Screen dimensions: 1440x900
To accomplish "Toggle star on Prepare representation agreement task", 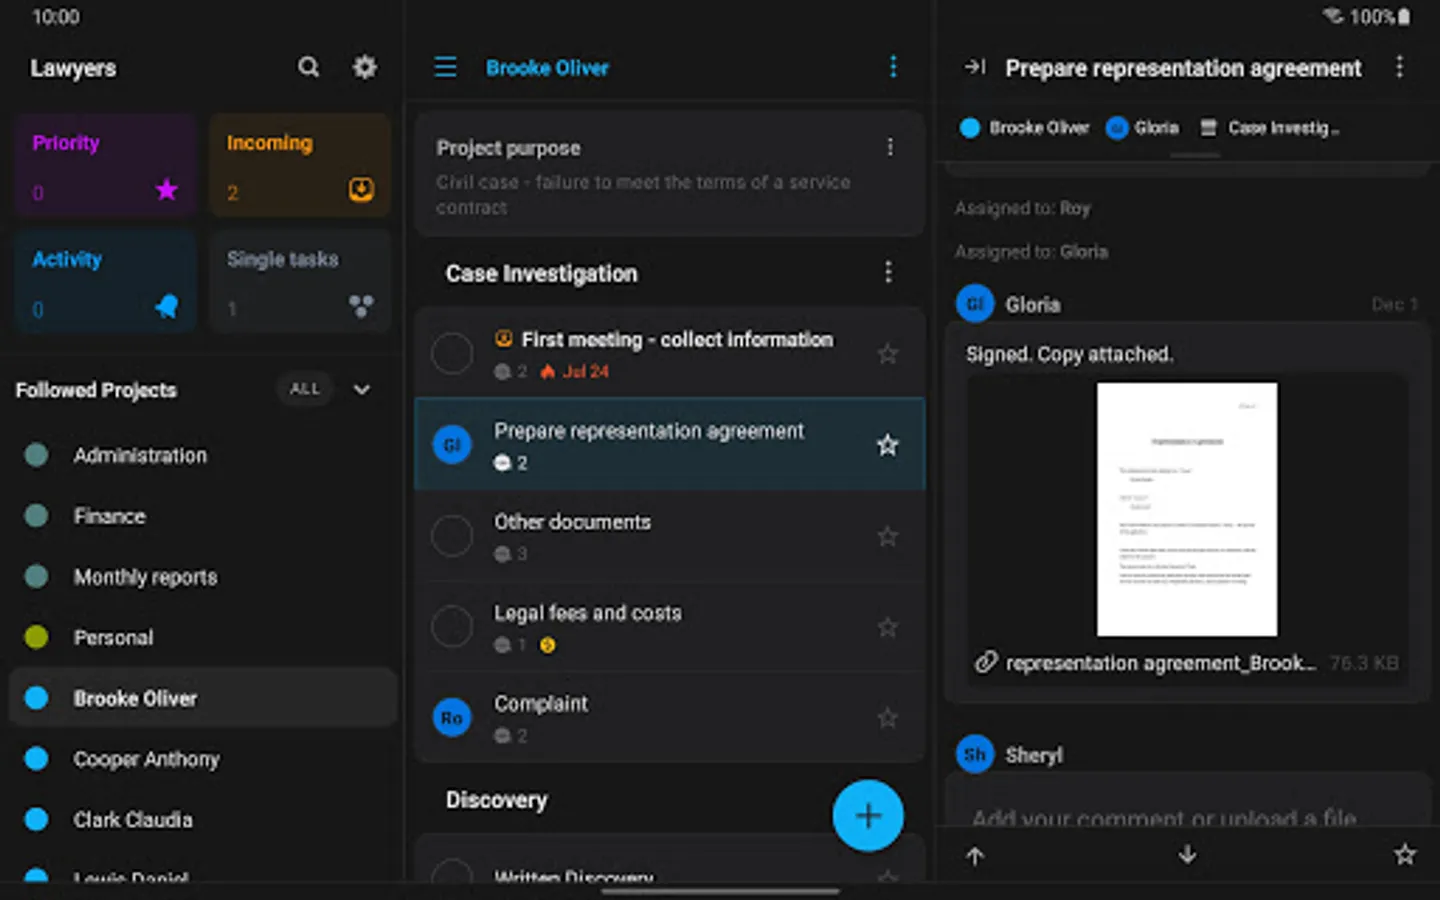I will click(887, 445).
